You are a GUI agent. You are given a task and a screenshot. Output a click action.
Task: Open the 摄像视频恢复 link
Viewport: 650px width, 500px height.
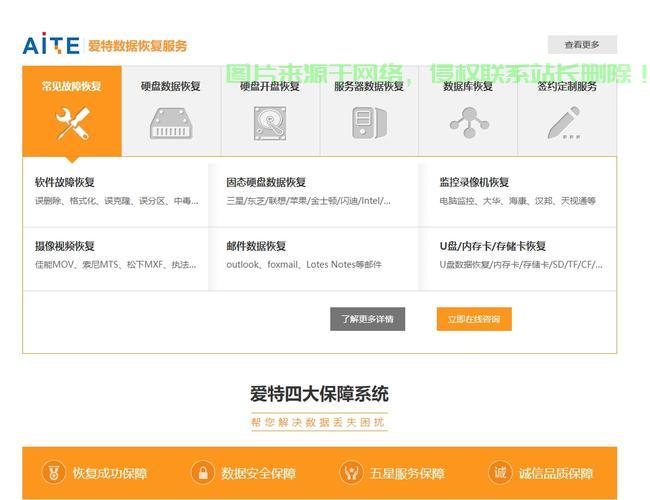(65, 246)
